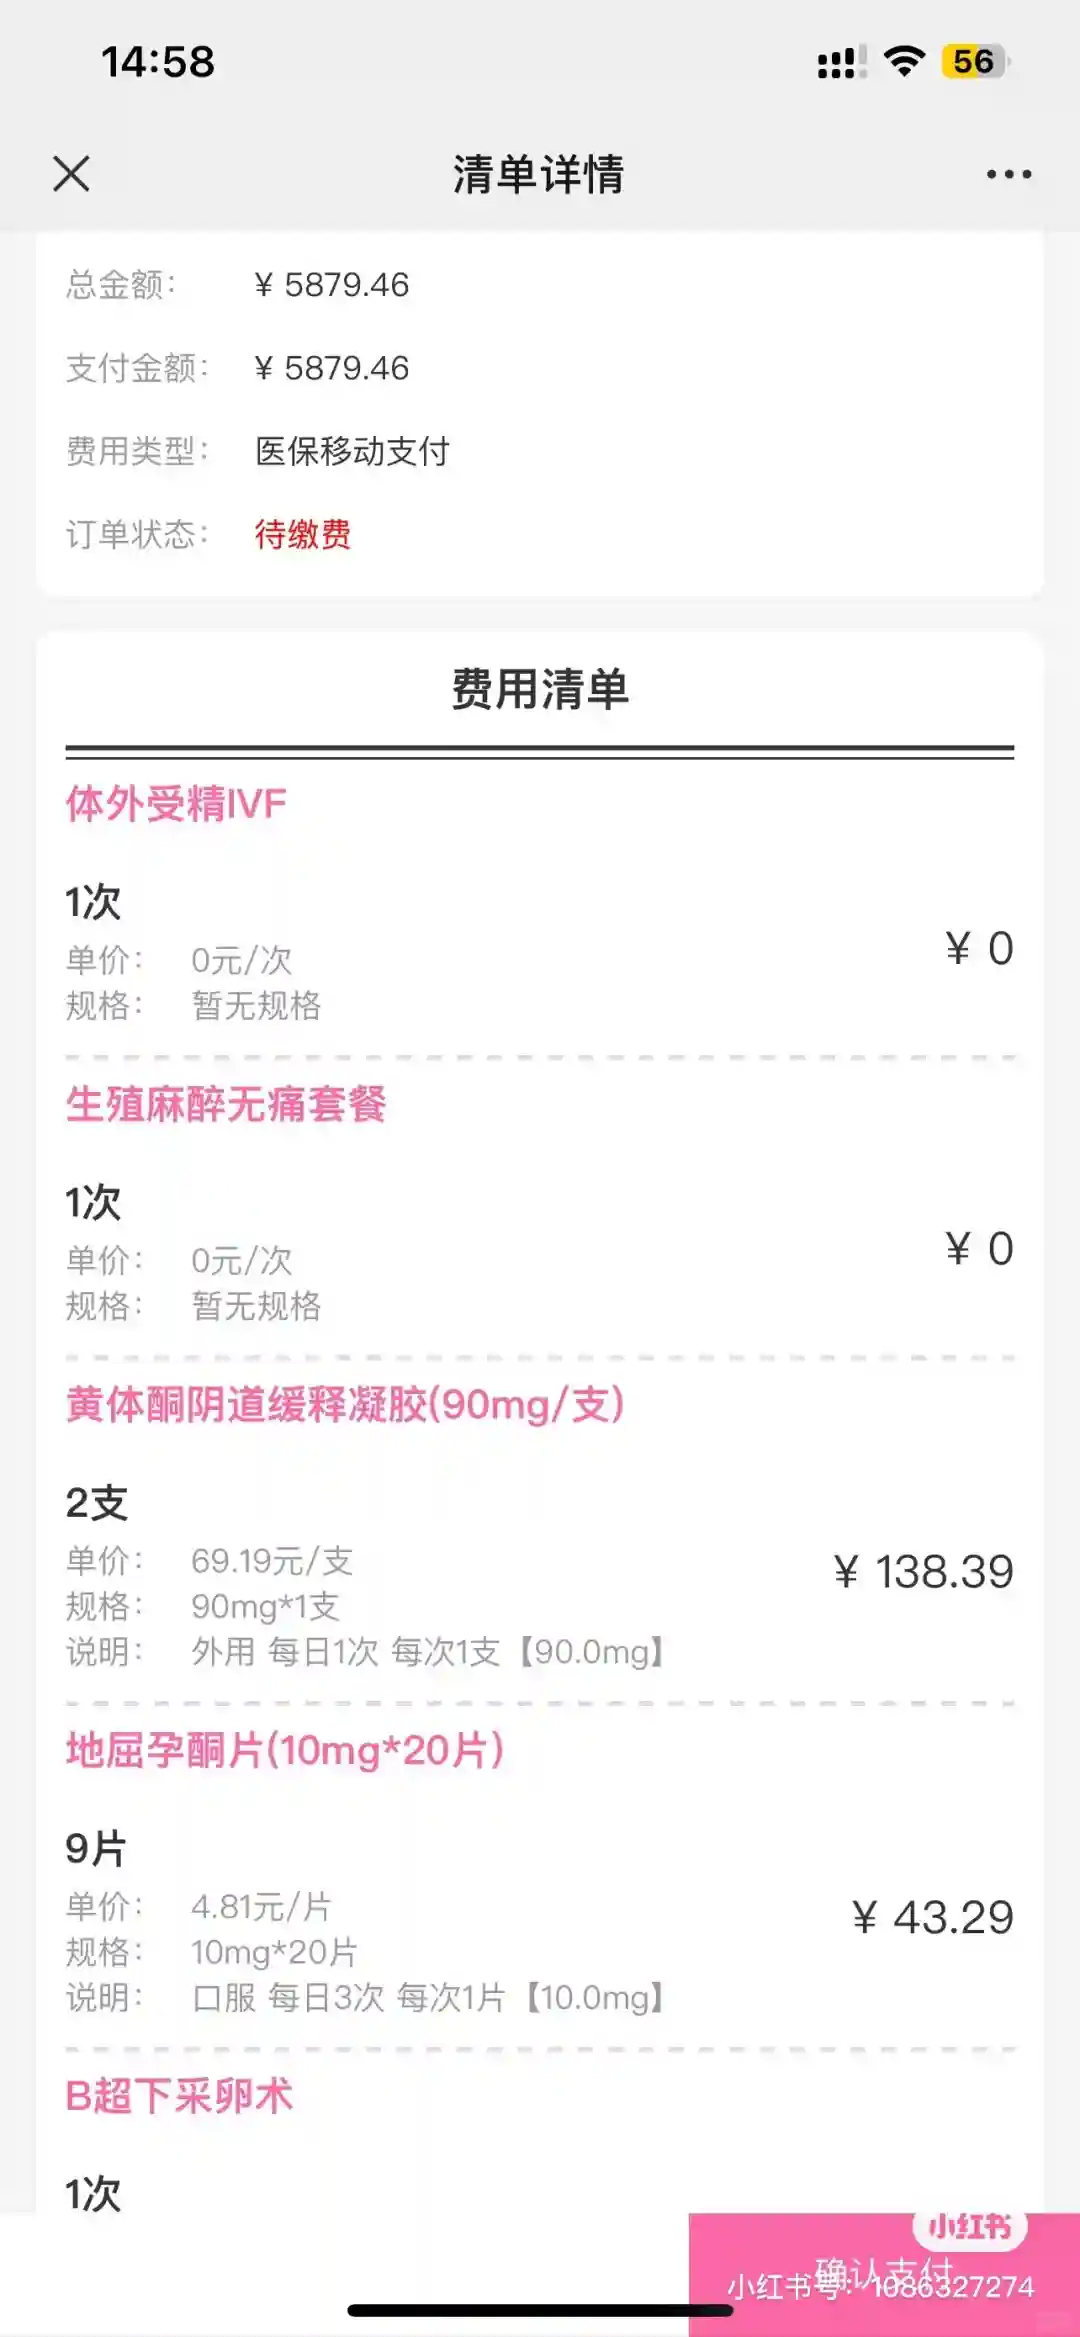The image size is (1080, 2337).
Task: Tap the battery level indicator
Action: pyautogui.click(x=975, y=62)
